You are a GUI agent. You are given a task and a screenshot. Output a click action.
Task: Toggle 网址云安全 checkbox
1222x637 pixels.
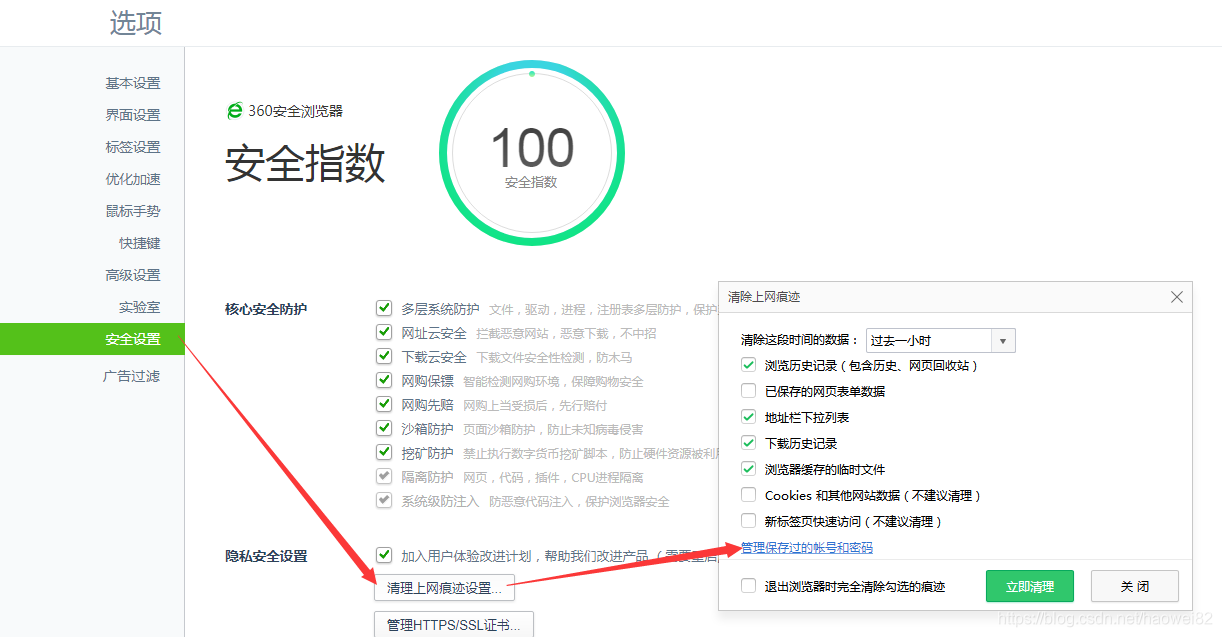click(x=384, y=332)
